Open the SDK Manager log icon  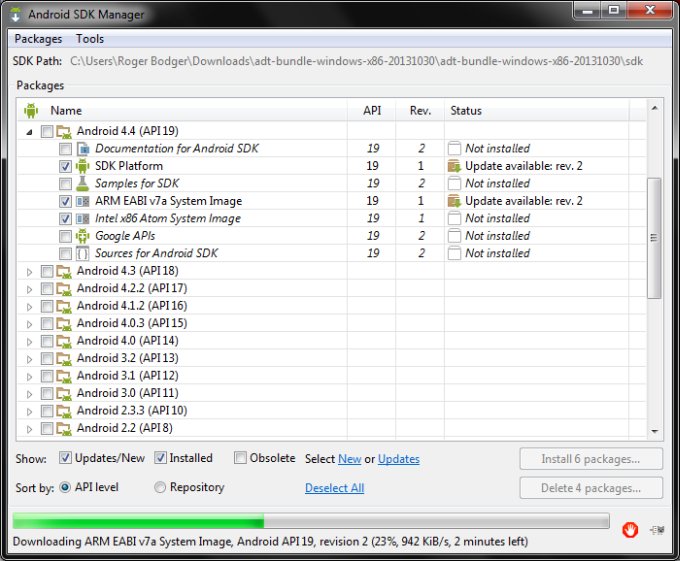point(657,529)
